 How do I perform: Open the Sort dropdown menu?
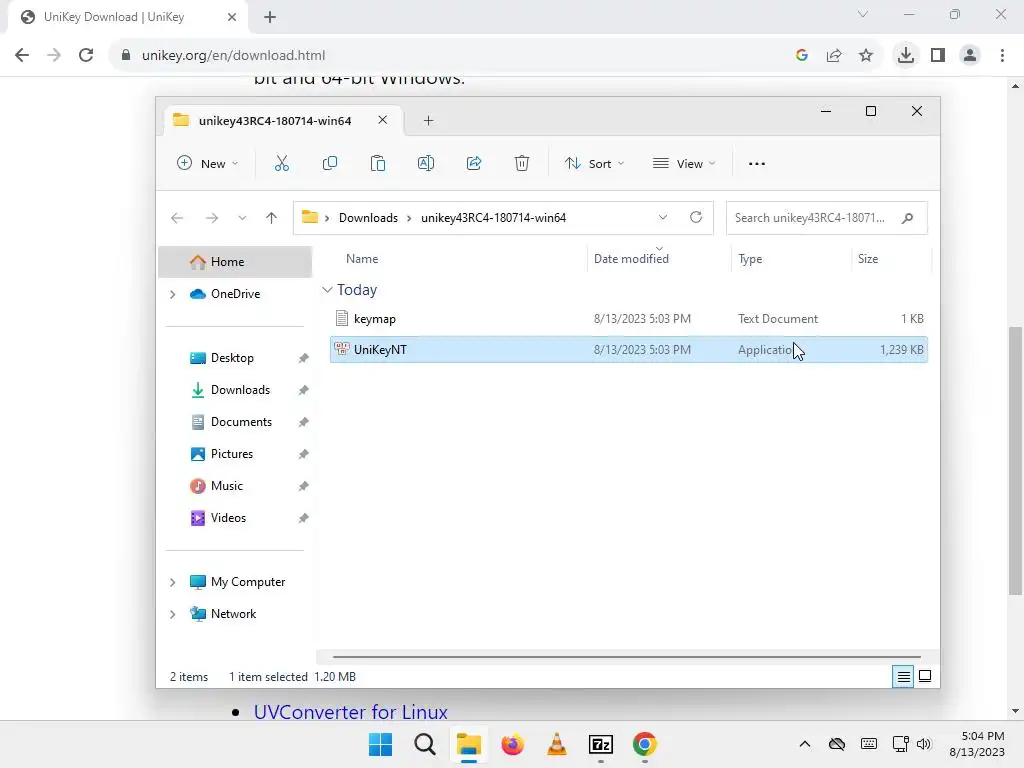[594, 163]
